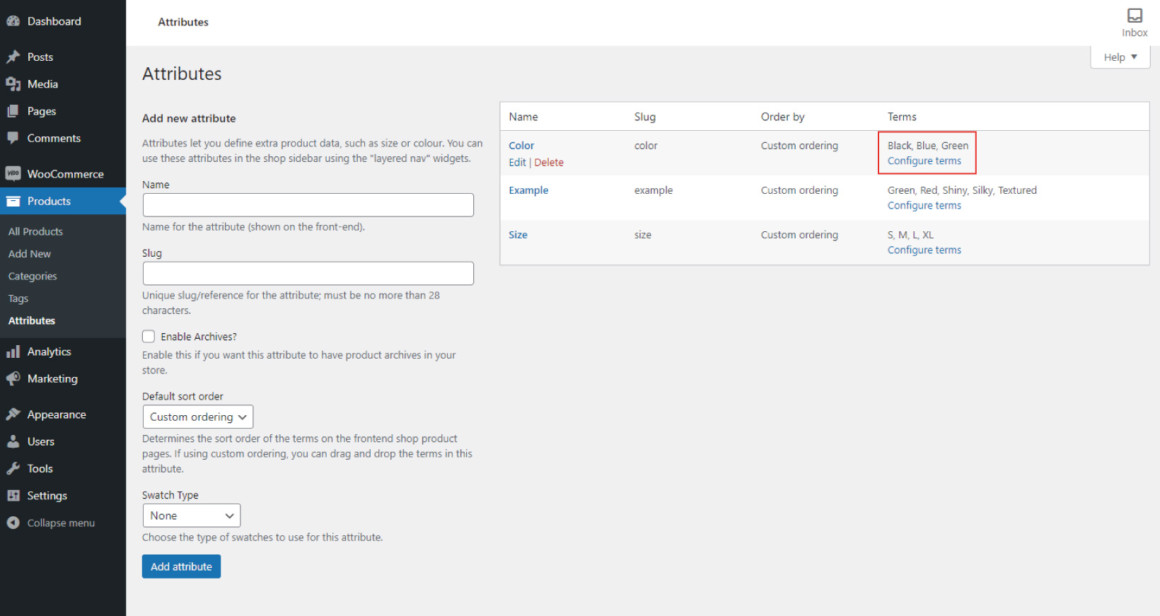Viewport: 1160px width, 616px height.
Task: Click the Tools wrench icon
Action: click(x=13, y=468)
